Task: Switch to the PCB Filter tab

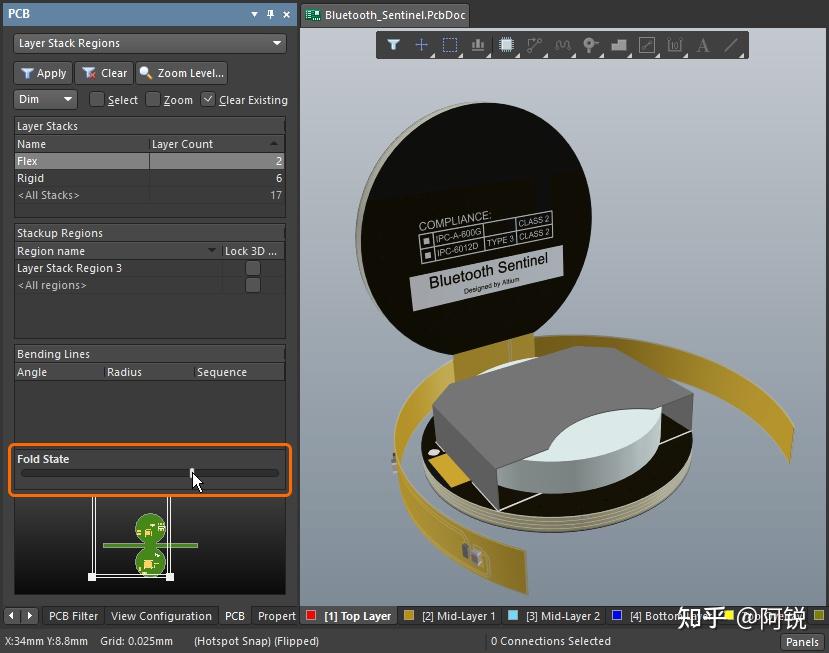Action: (x=73, y=616)
